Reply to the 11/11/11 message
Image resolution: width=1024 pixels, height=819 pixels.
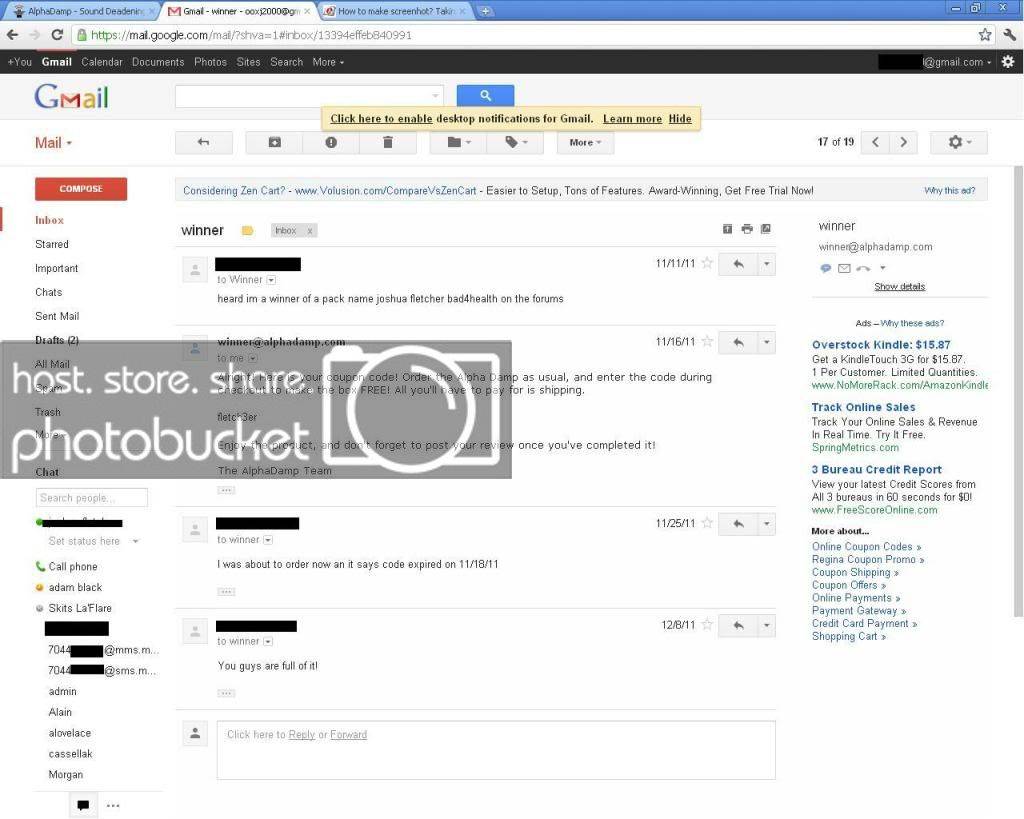[738, 264]
